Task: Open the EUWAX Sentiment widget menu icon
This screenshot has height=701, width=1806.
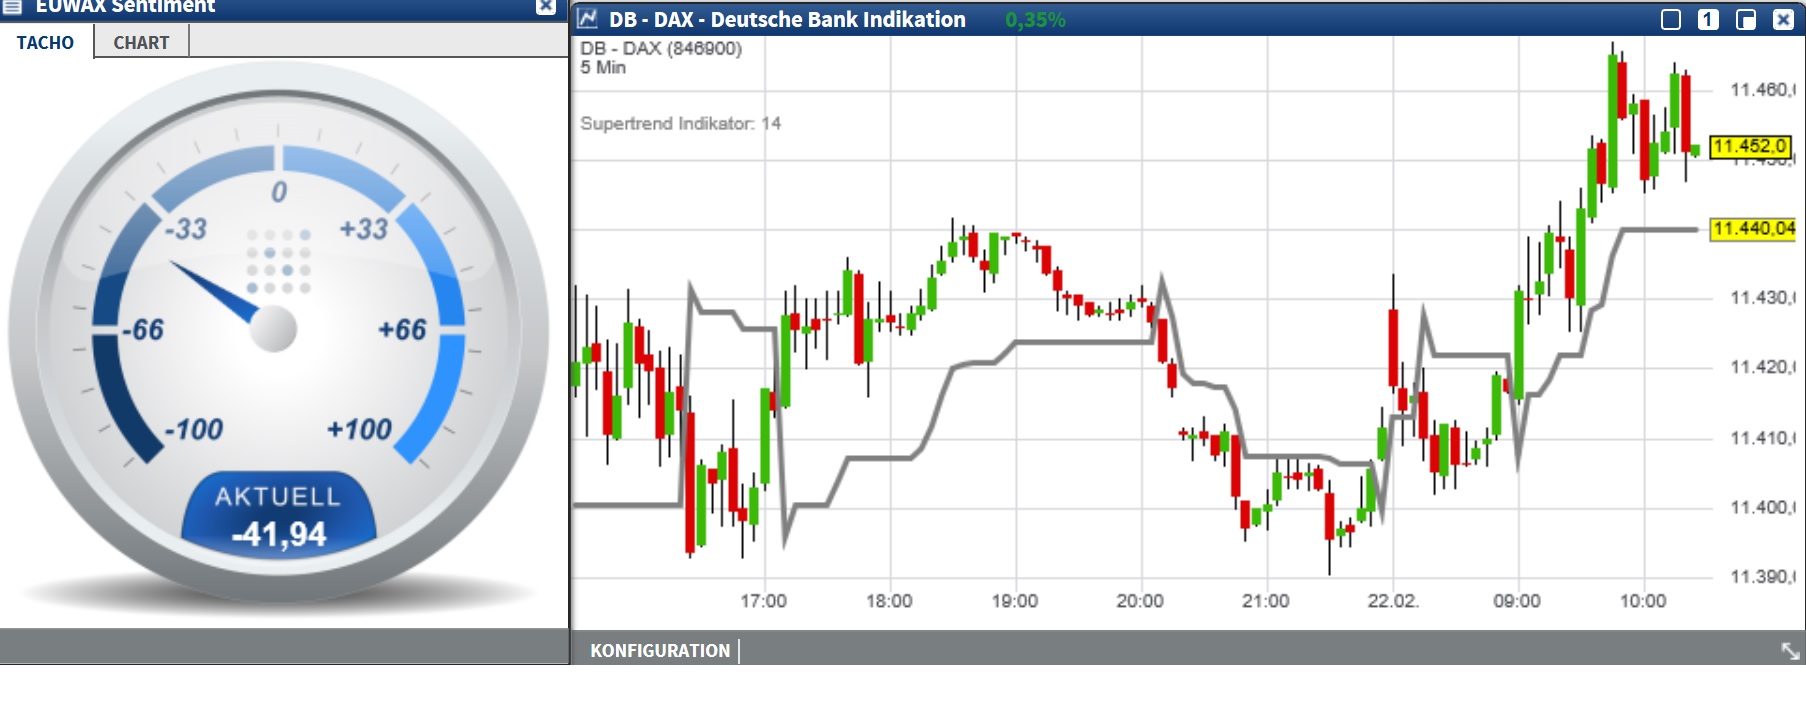Action: pos(12,6)
